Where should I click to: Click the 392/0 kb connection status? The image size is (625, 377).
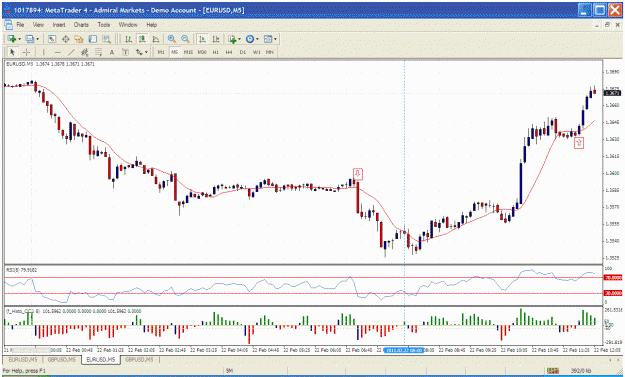pos(580,371)
